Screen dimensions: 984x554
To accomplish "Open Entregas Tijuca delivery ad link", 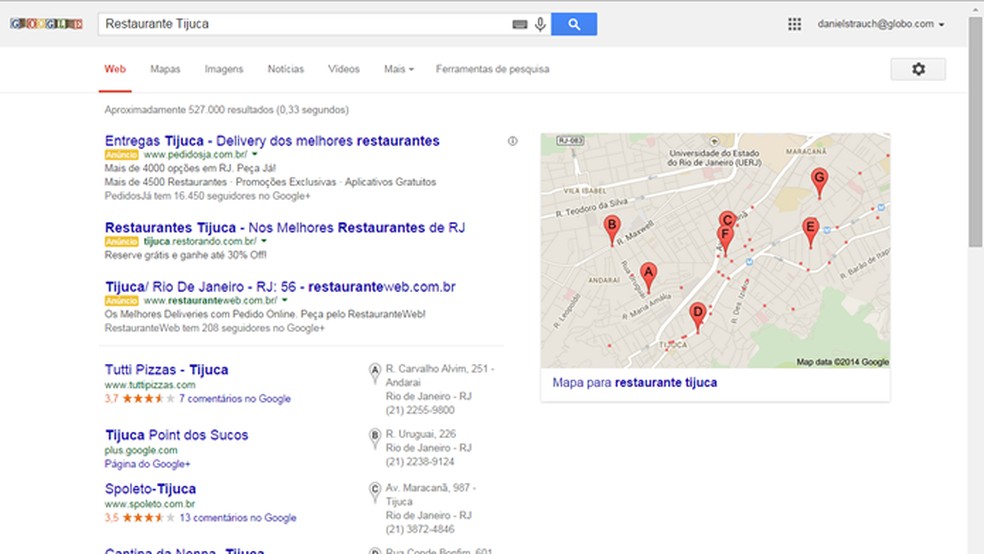I will click(x=272, y=141).
